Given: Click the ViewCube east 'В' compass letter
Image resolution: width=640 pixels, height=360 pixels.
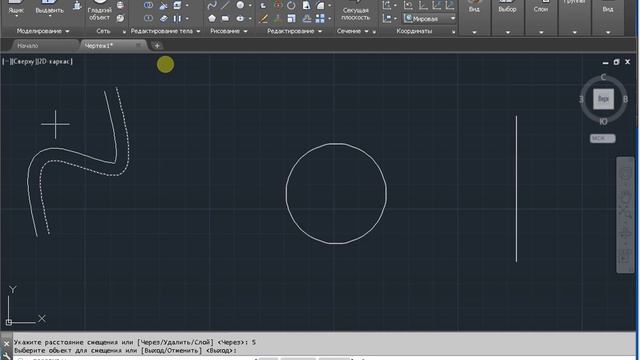Looking at the screenshot, I should click(625, 99).
